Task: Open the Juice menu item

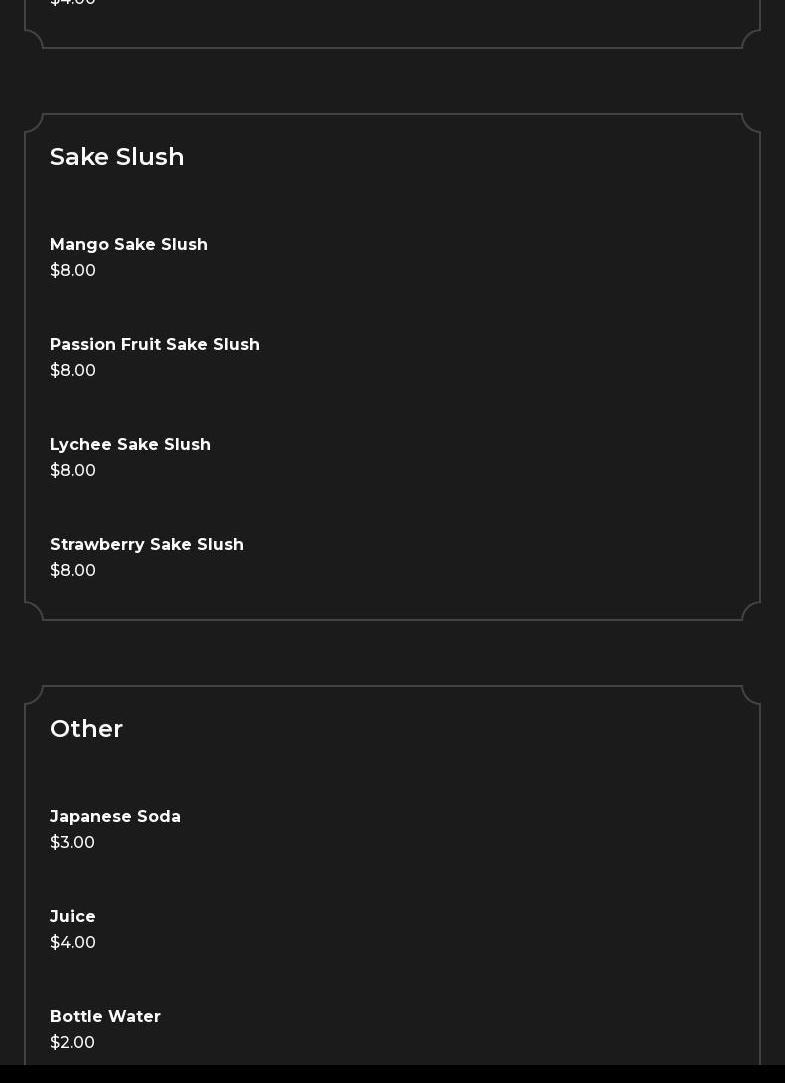Action: (72, 917)
